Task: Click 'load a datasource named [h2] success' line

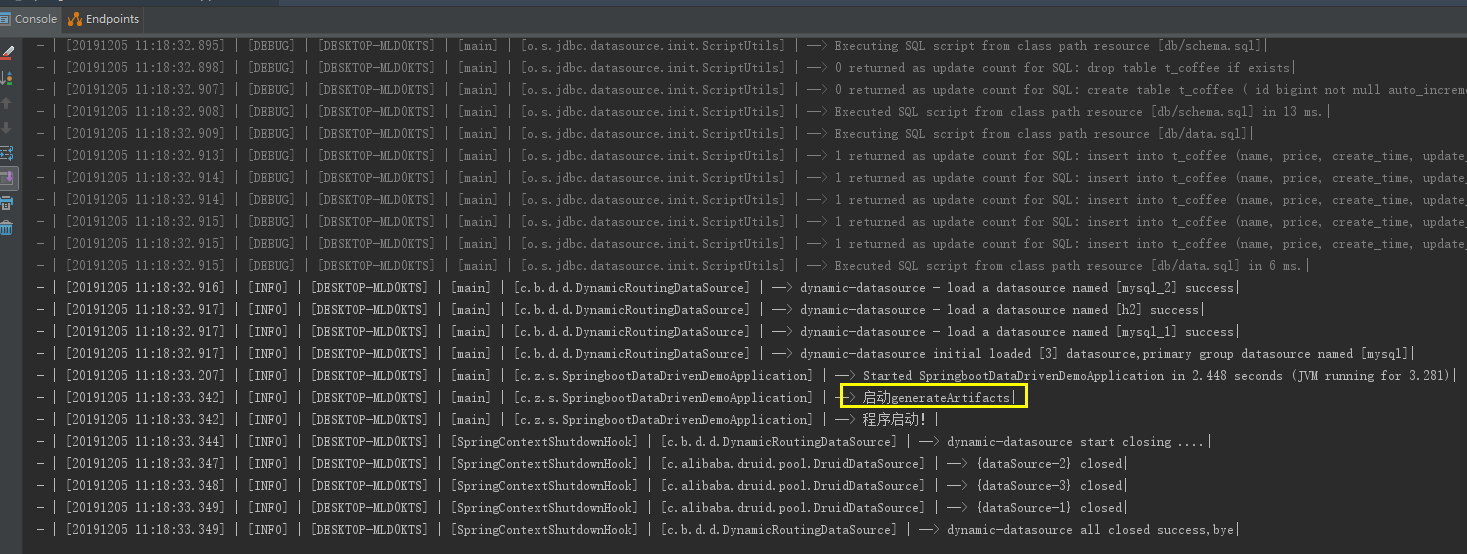Action: (618, 310)
